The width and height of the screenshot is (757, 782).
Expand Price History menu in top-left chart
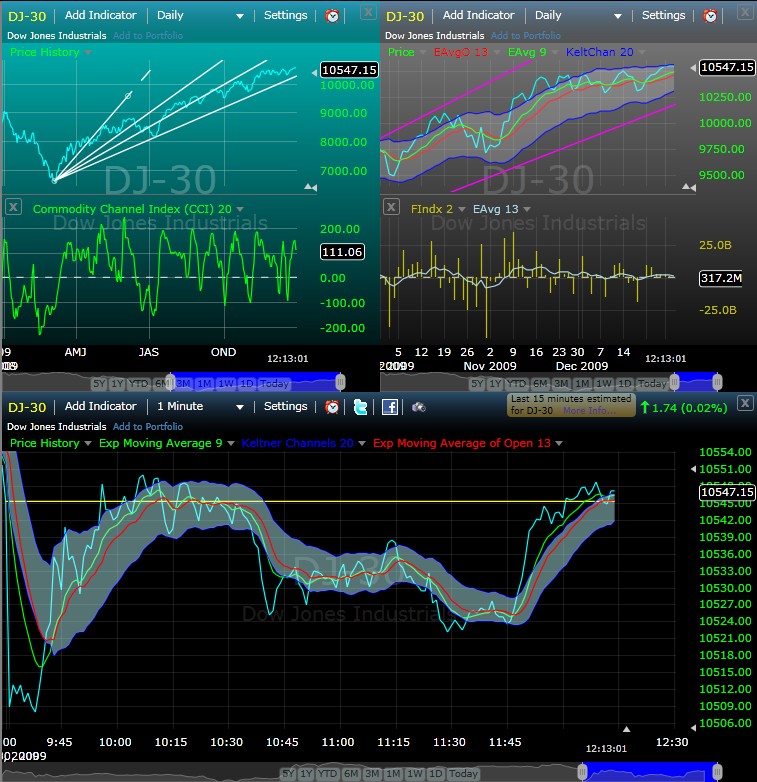(88, 52)
